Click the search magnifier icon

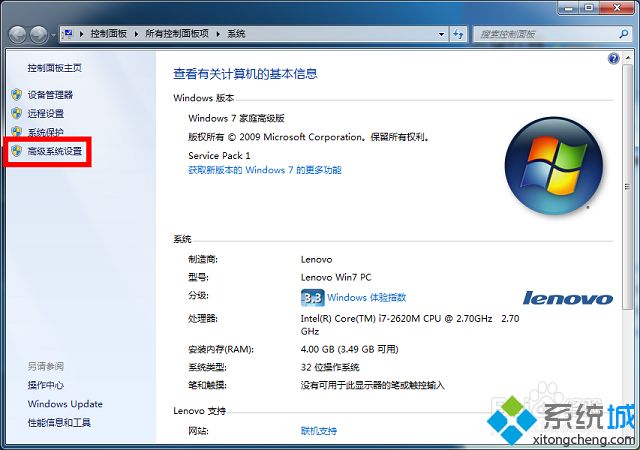click(623, 34)
